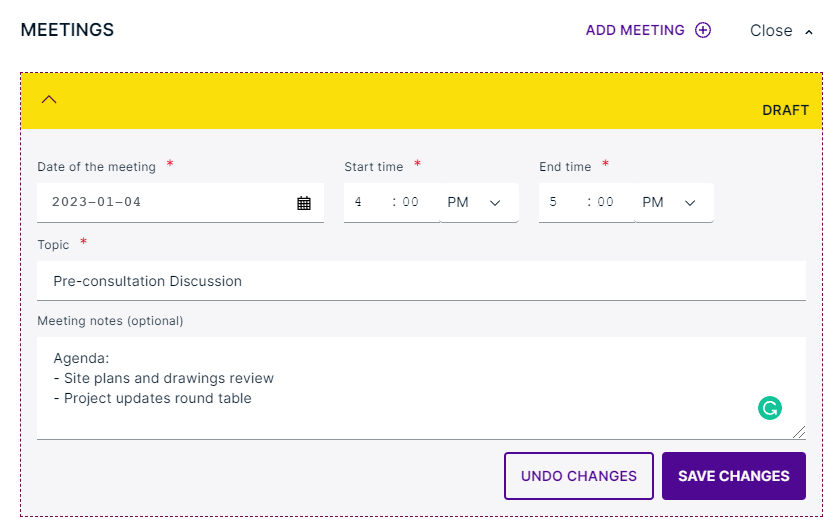Click the green Grammarly icon in notes
840x532 pixels.
click(769, 407)
